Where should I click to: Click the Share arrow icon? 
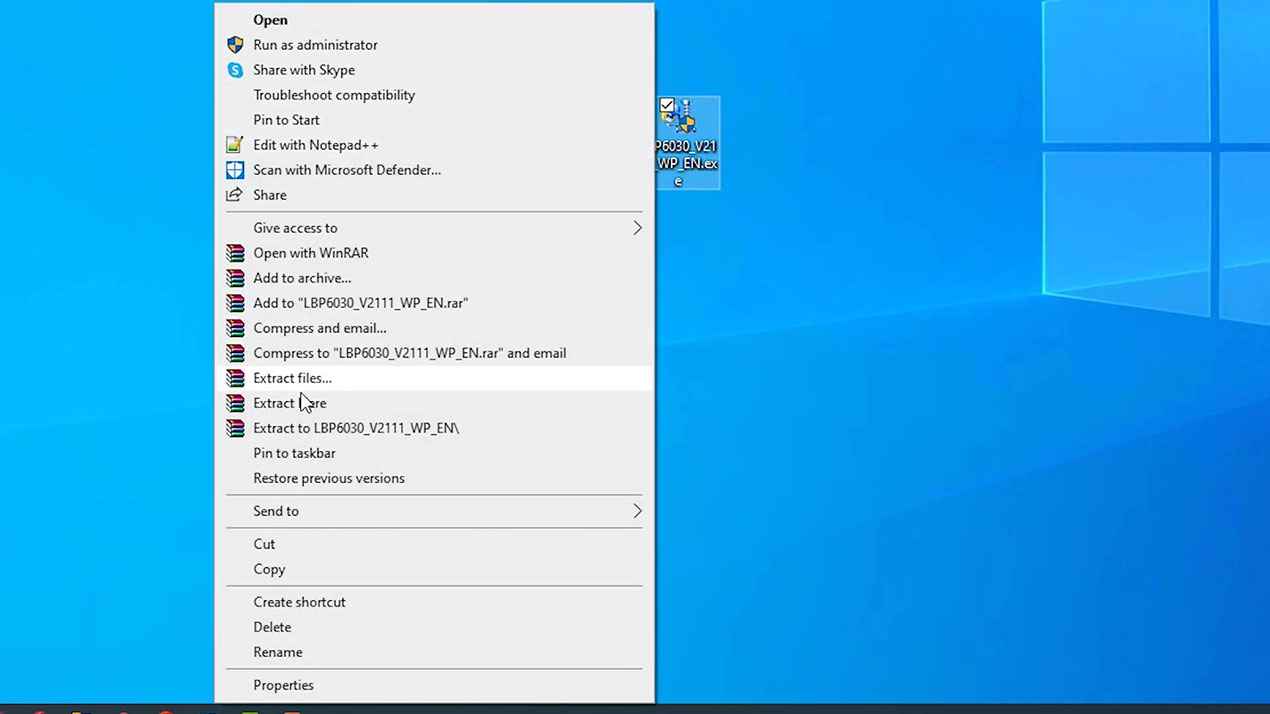[x=235, y=195]
